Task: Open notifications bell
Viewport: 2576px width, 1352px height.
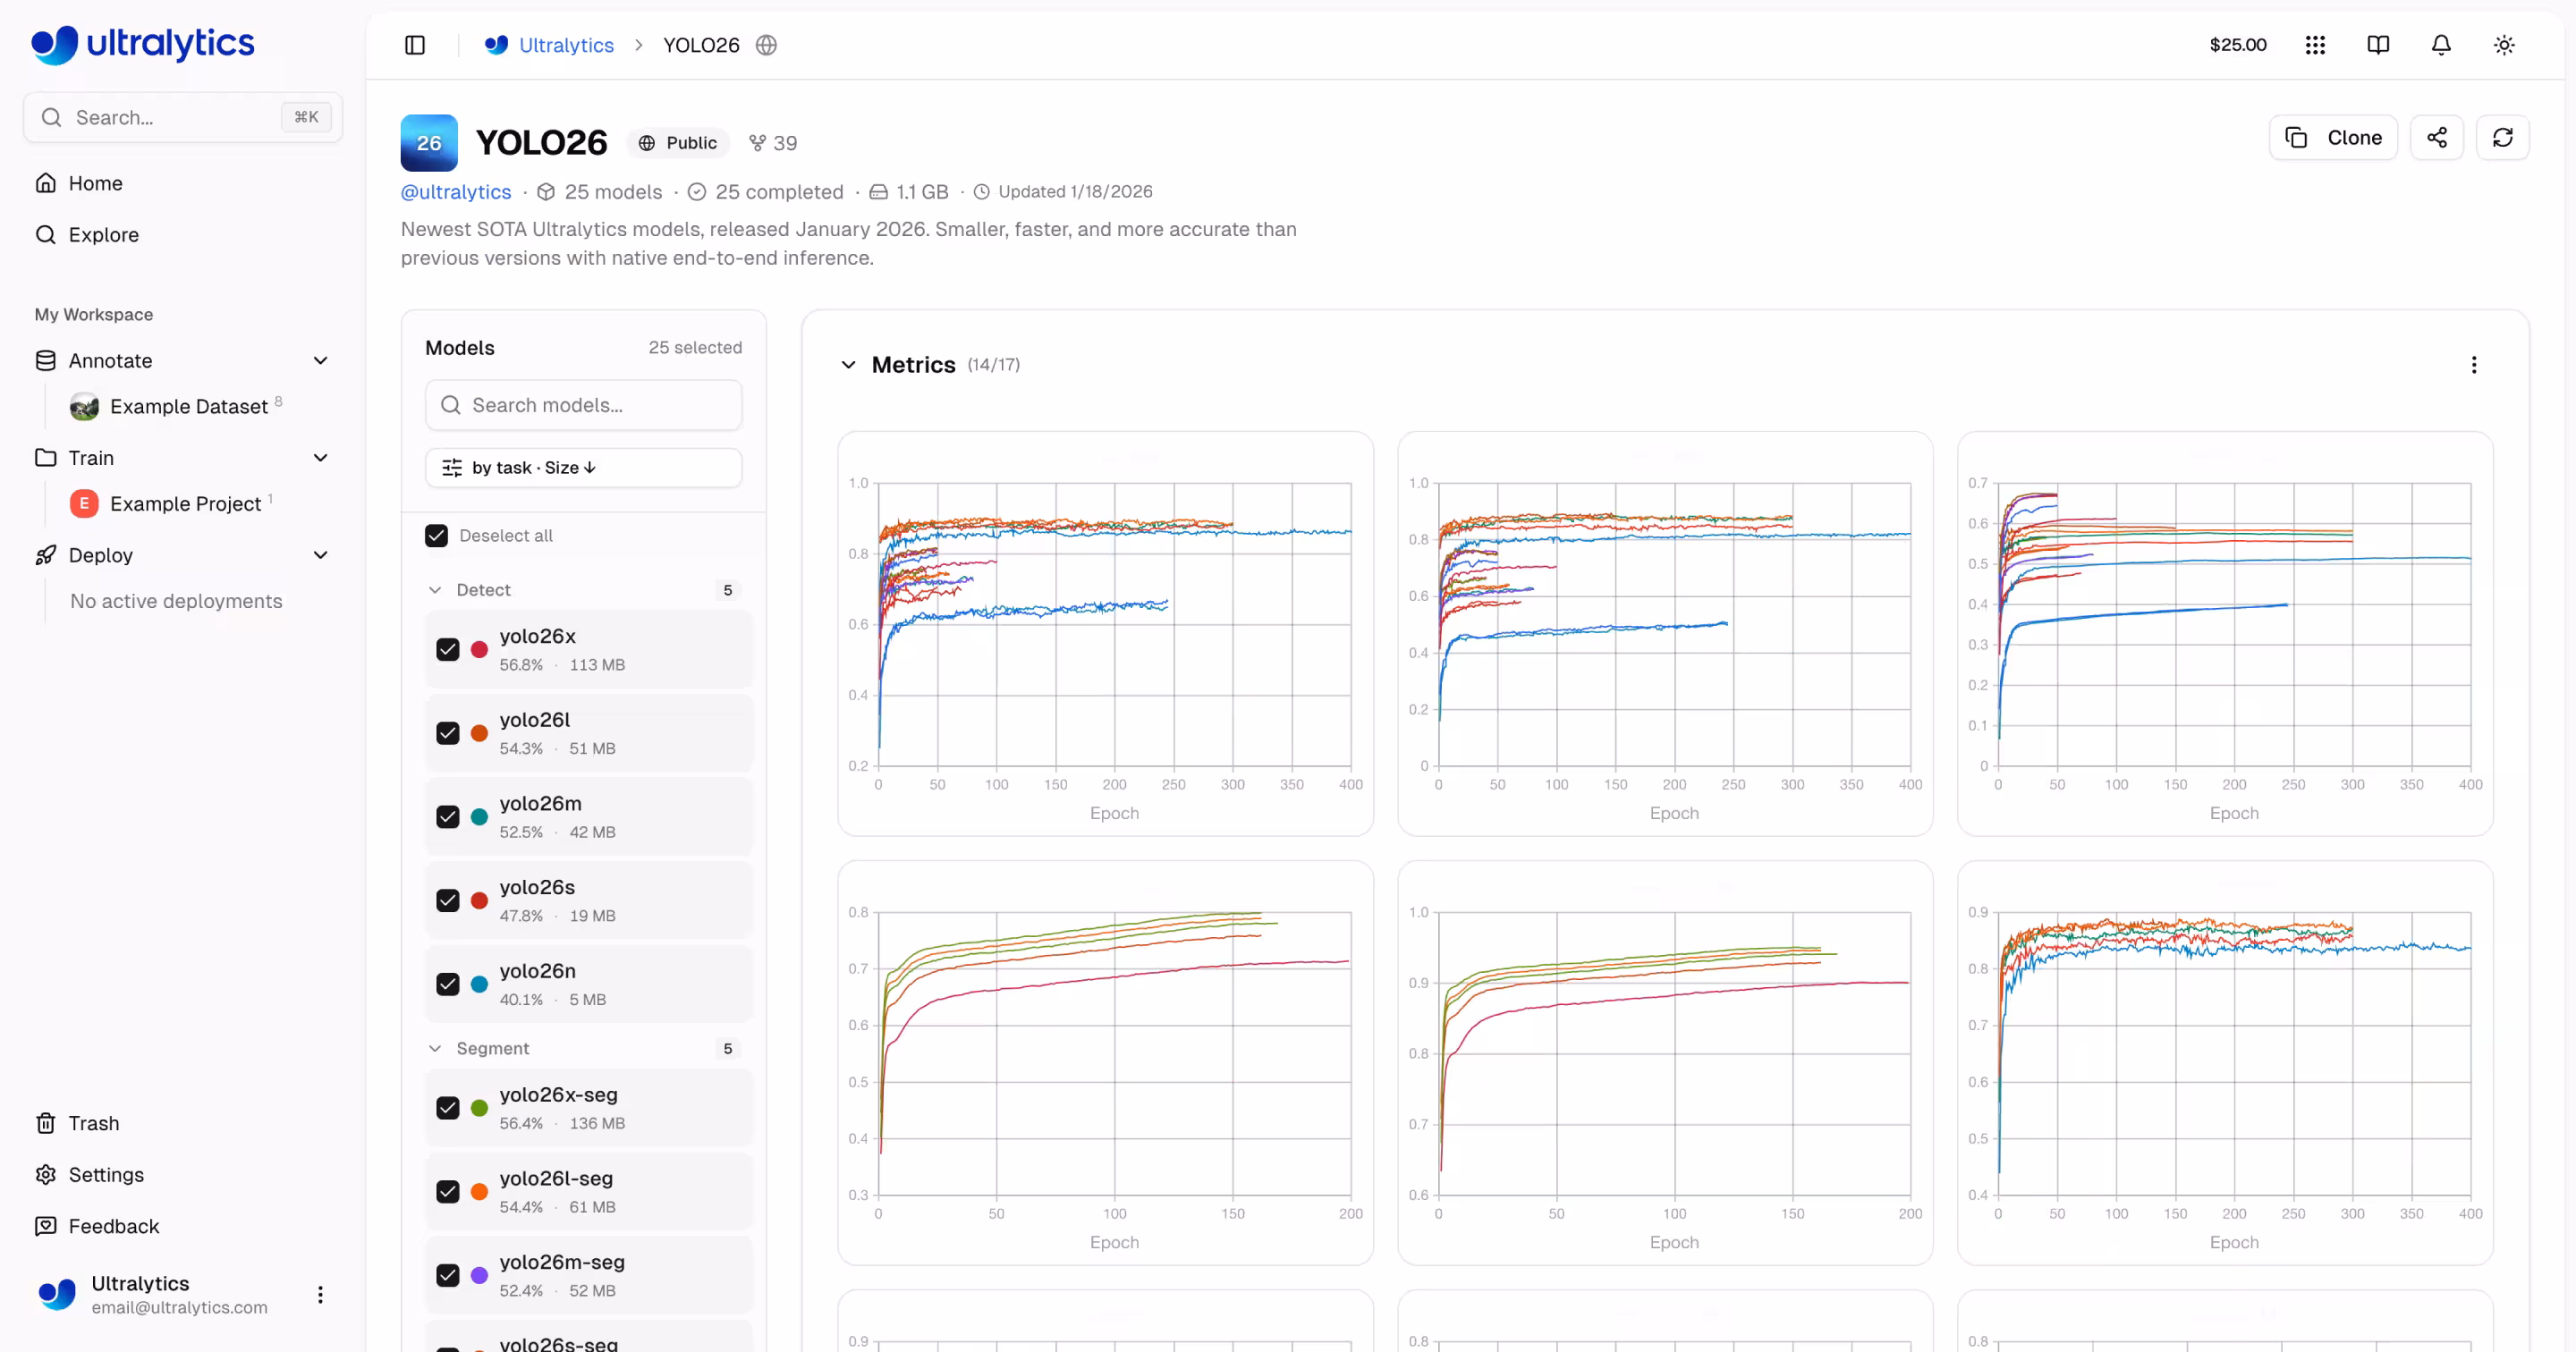Action: pos(2440,45)
